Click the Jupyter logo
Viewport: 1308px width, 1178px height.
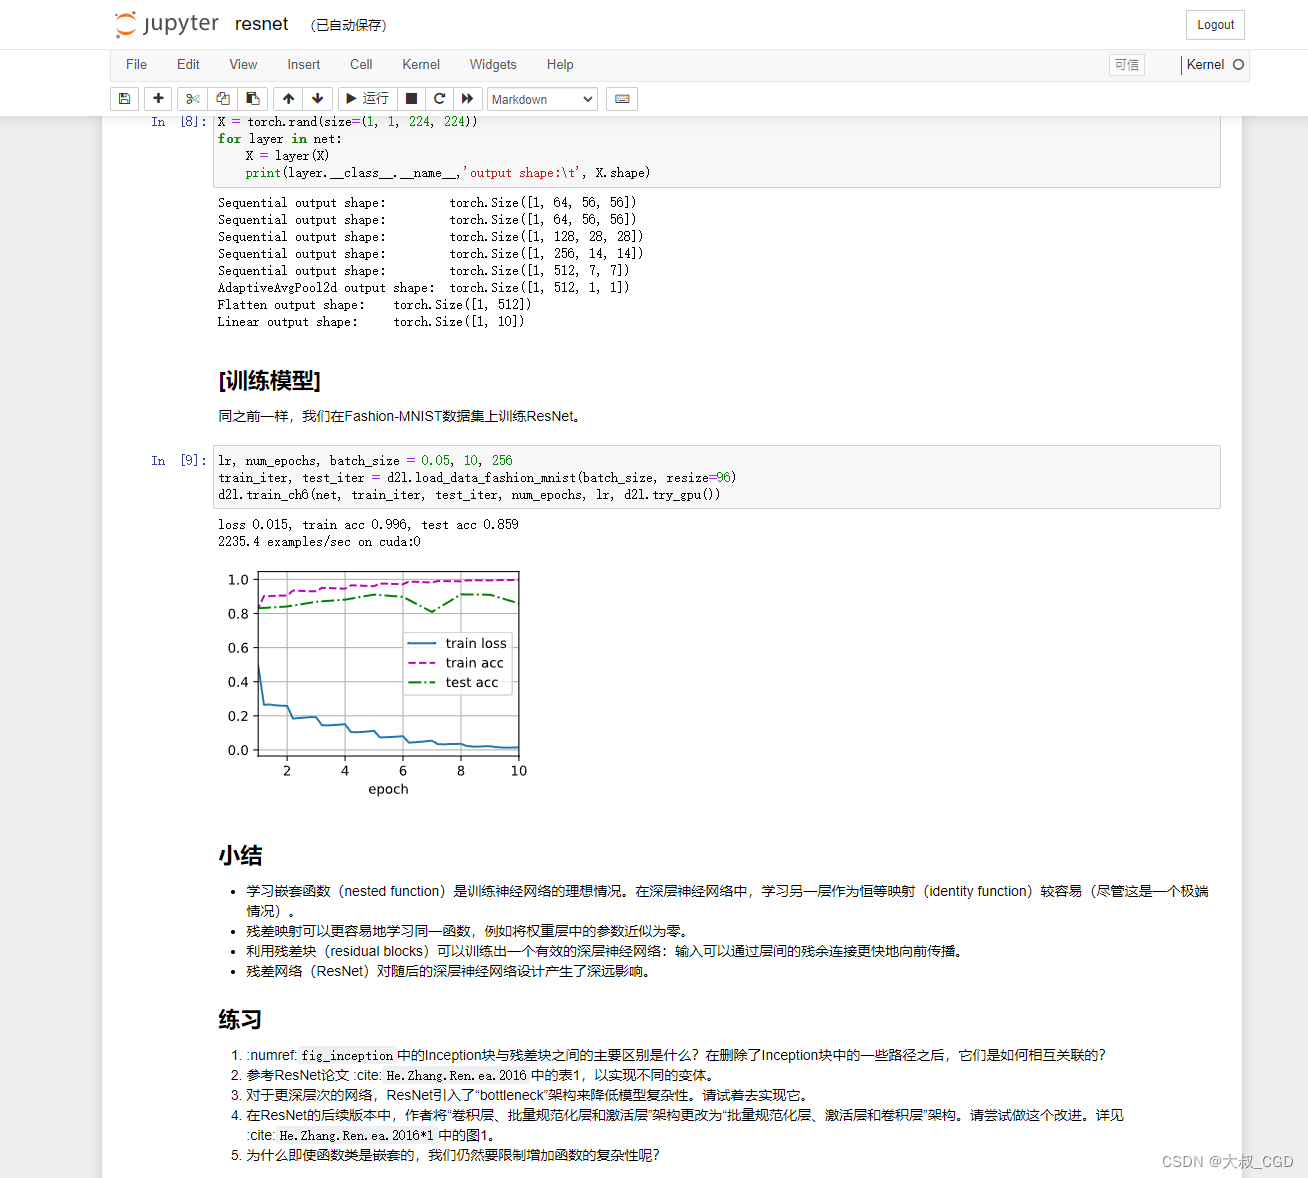coord(166,24)
